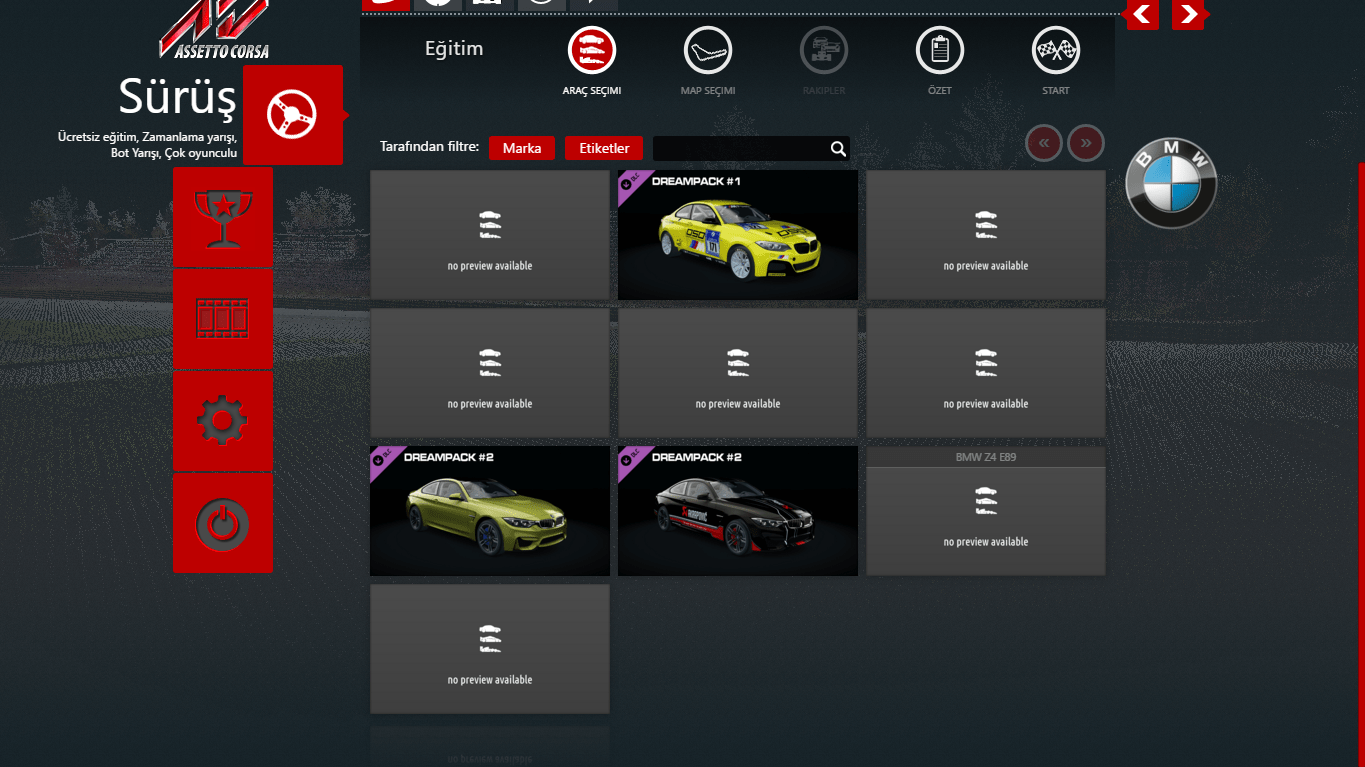Viewport: 1365px width, 767px height.
Task: Filter cars by Etiketler
Action: tap(604, 148)
